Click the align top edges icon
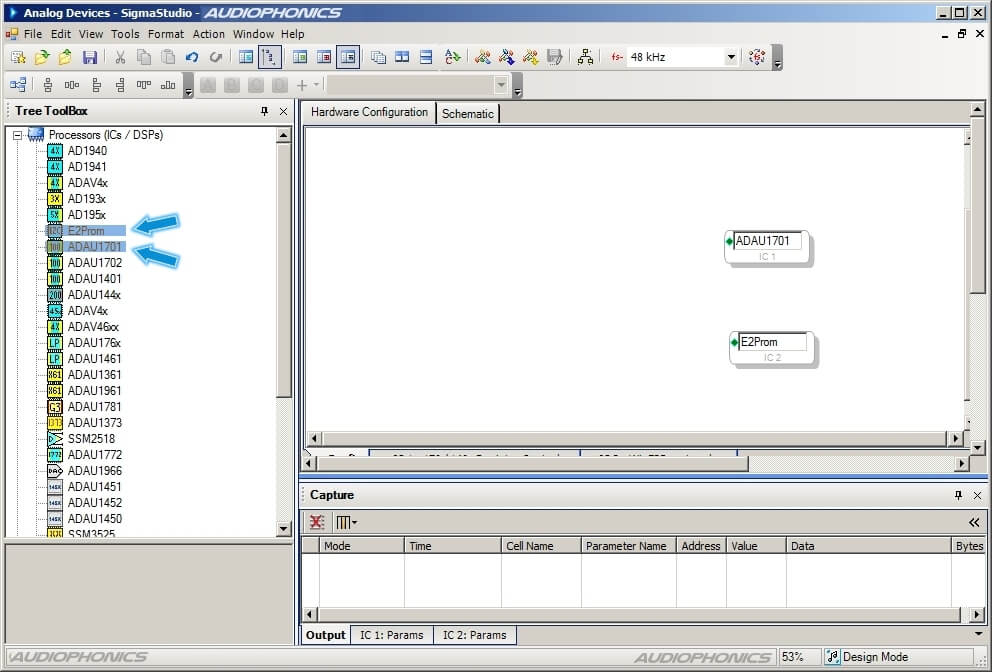Viewport: 992px width, 672px height. click(144, 85)
